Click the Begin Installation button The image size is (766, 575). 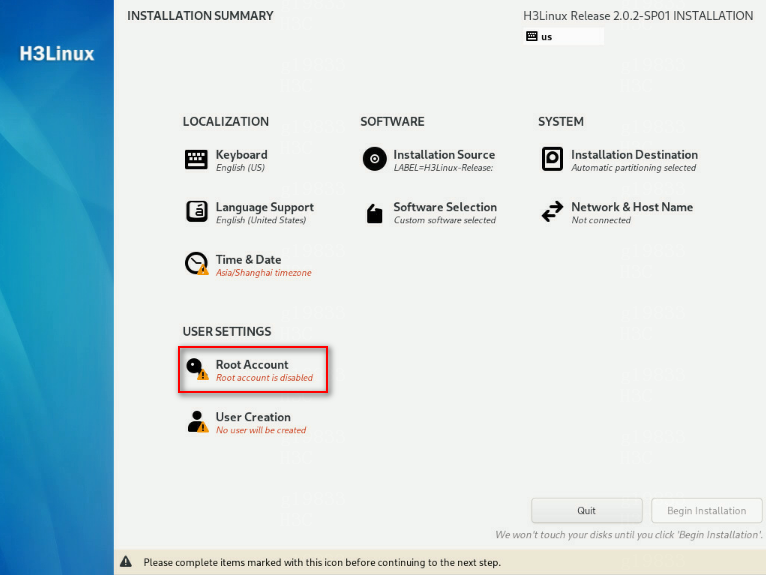click(706, 511)
